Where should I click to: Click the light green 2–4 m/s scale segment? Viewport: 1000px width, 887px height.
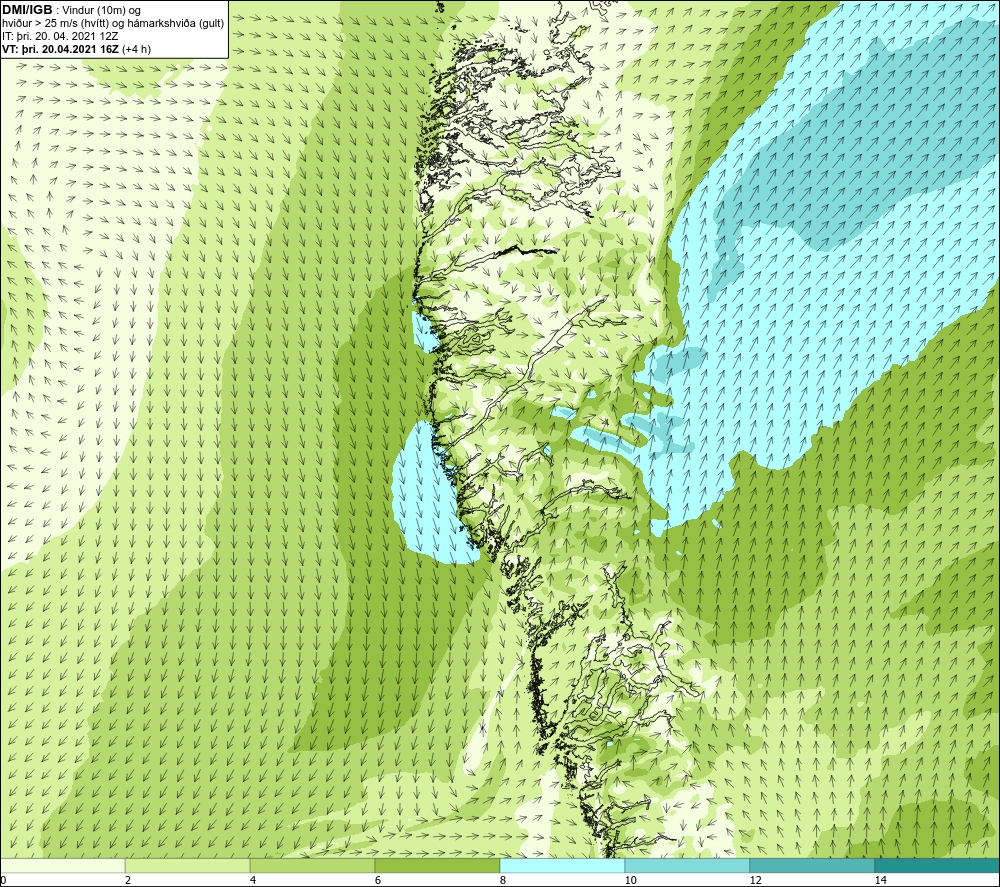coord(188,865)
